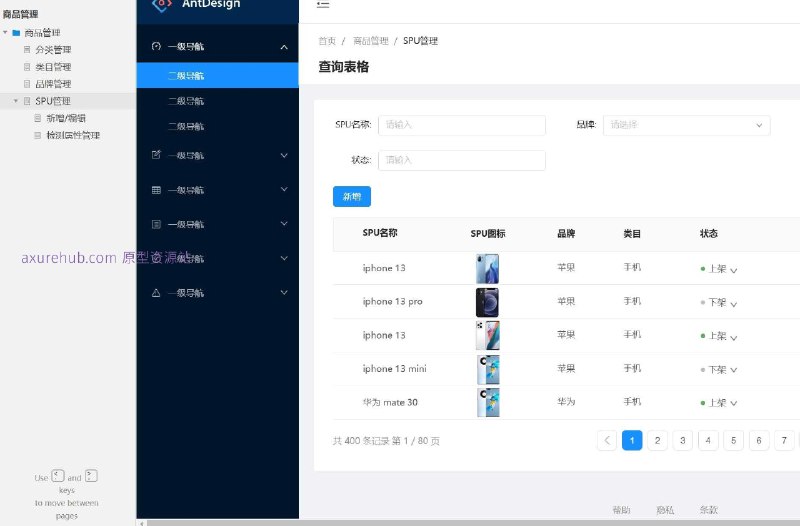Go to pagination page 5
Screen dimensions: 800x526
click(x=733, y=440)
